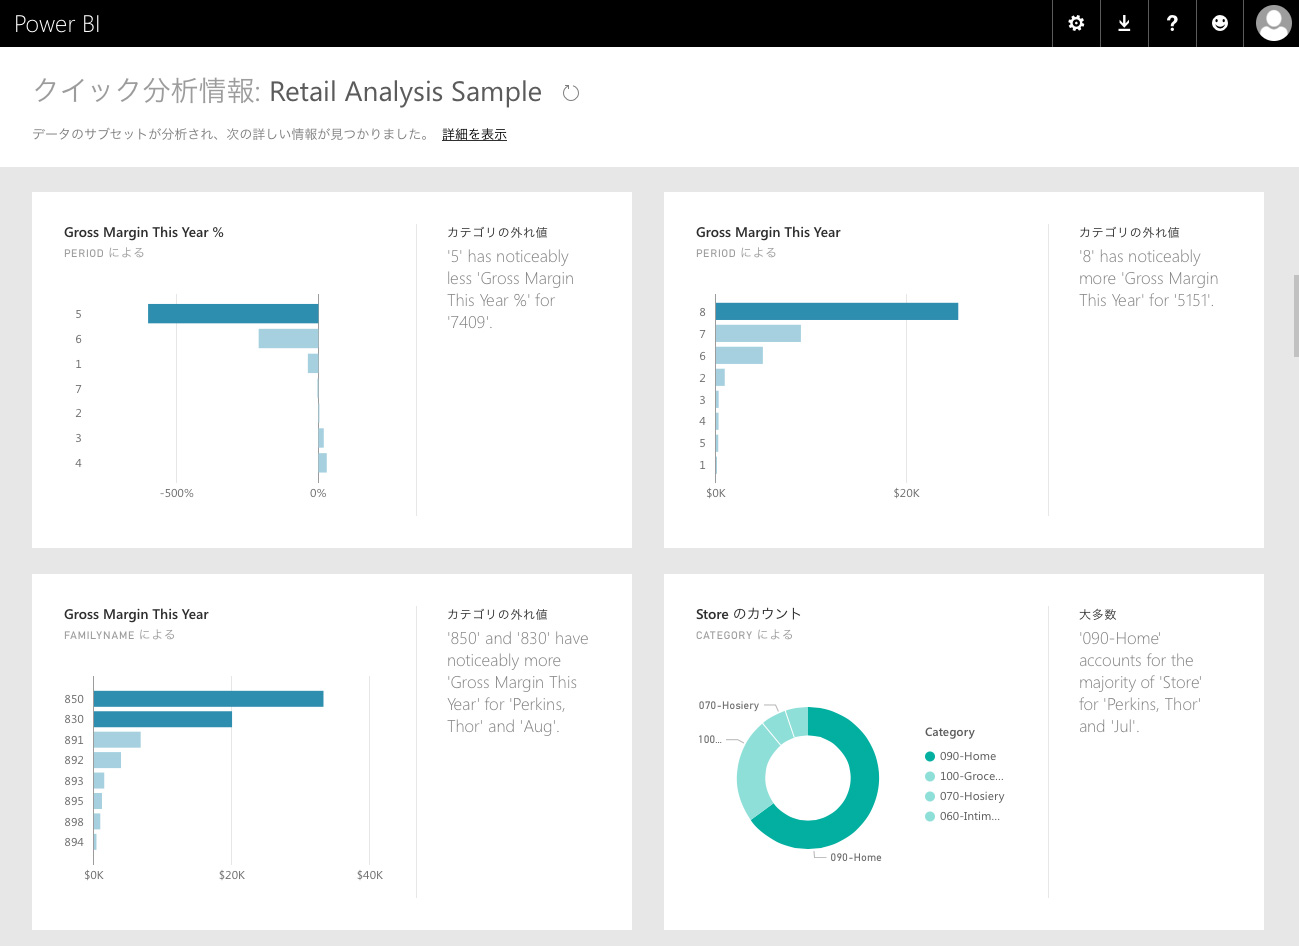Click the page vertical scrollbar thumb

[x=1296, y=315]
